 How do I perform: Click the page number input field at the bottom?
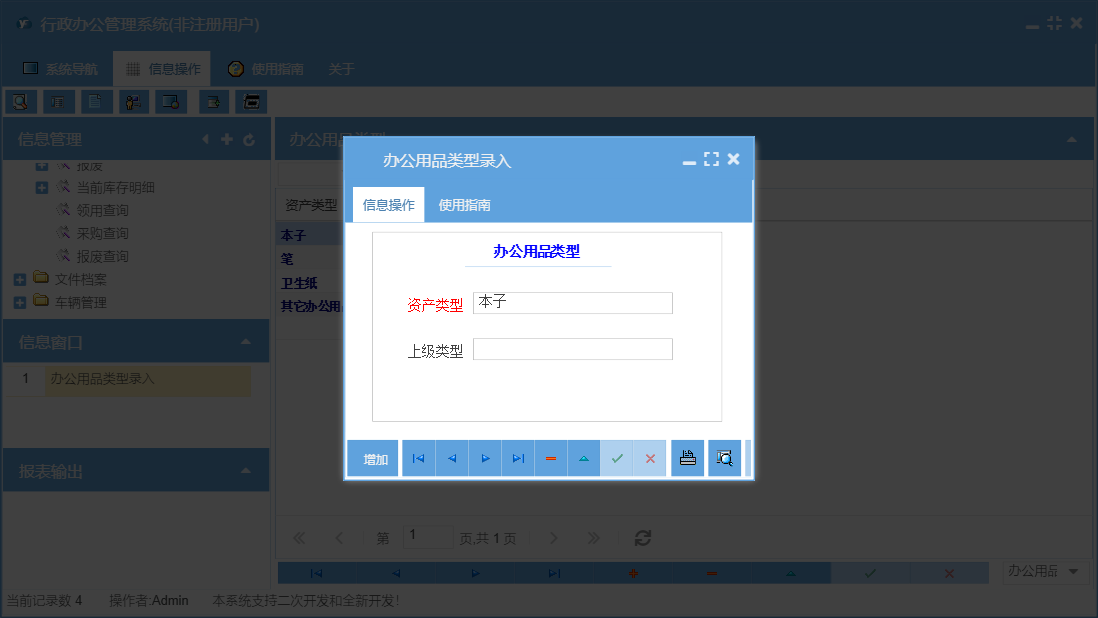coord(428,537)
